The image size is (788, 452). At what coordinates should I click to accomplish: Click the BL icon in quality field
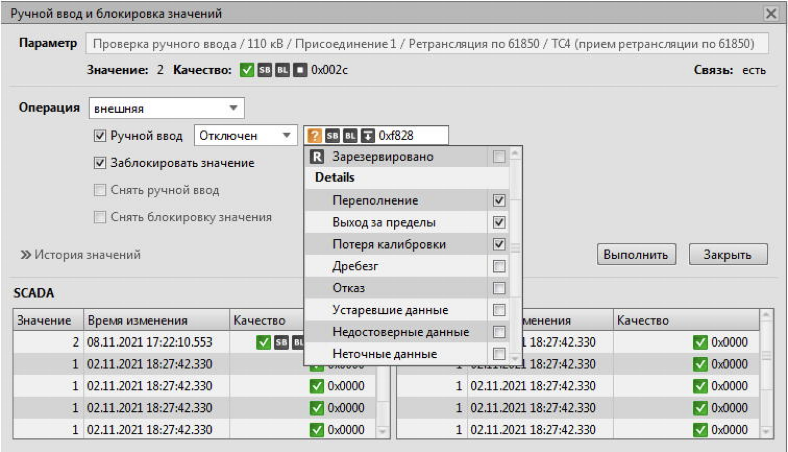coord(350,136)
